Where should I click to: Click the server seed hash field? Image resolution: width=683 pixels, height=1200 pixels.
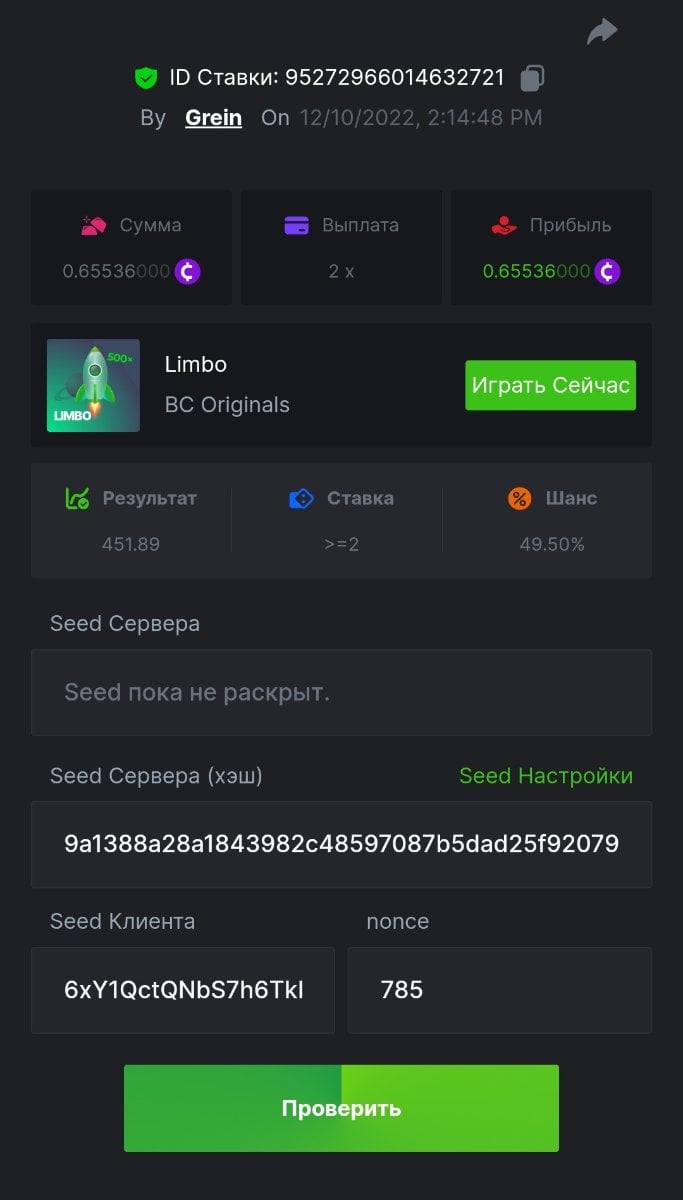tap(341, 844)
